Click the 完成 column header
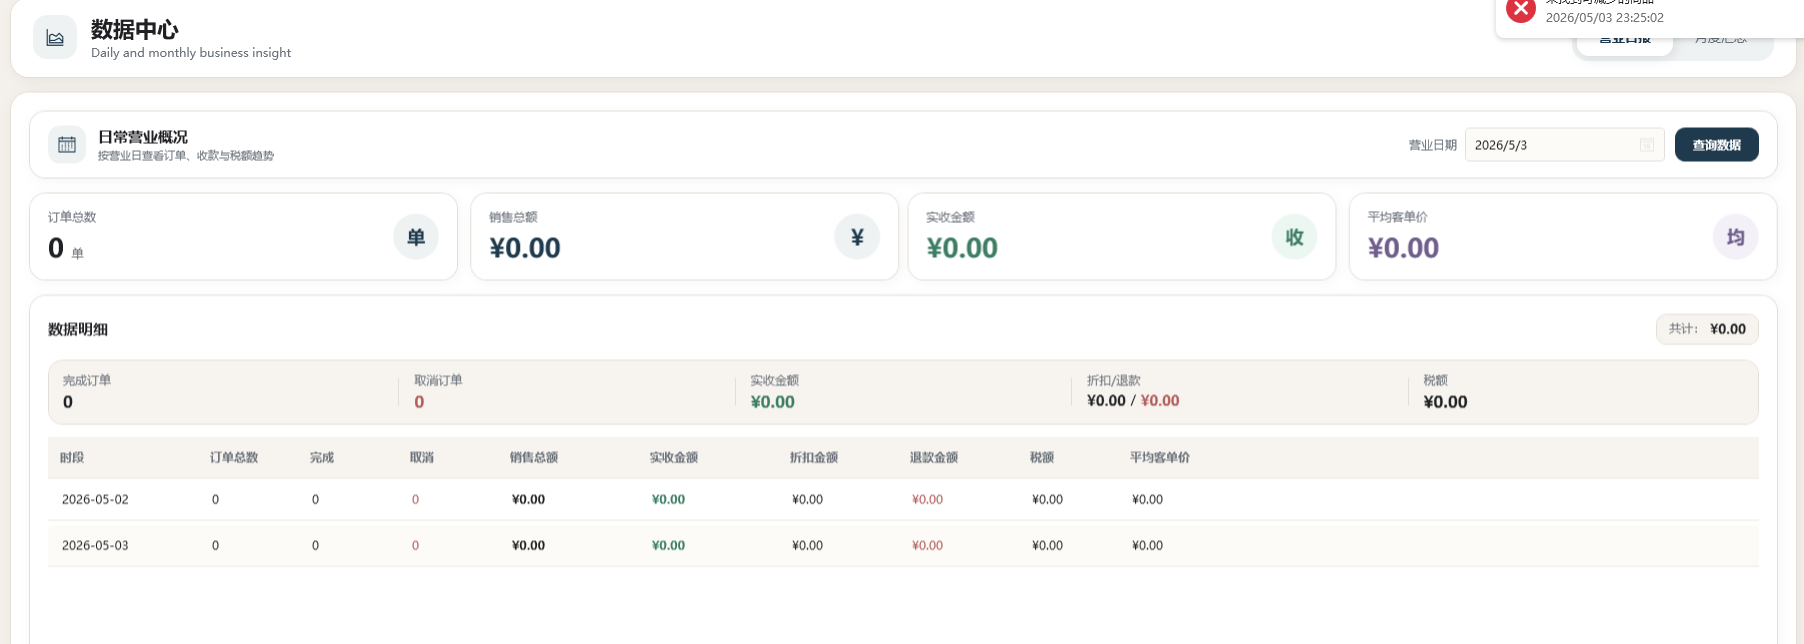 [322, 458]
